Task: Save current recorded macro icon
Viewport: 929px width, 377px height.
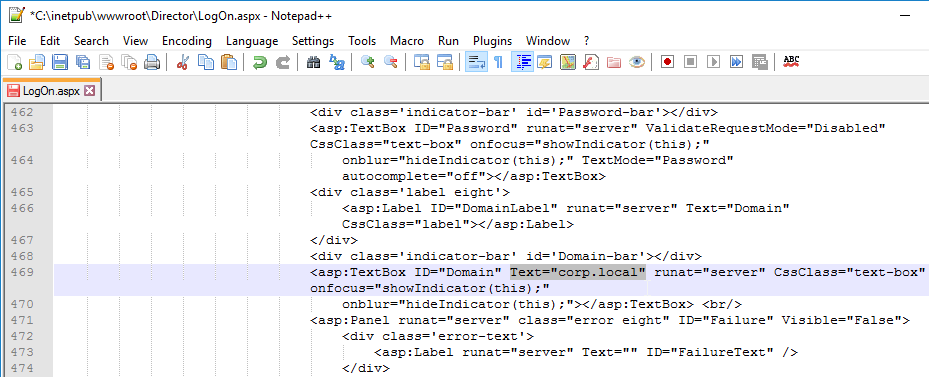Action: (760, 62)
